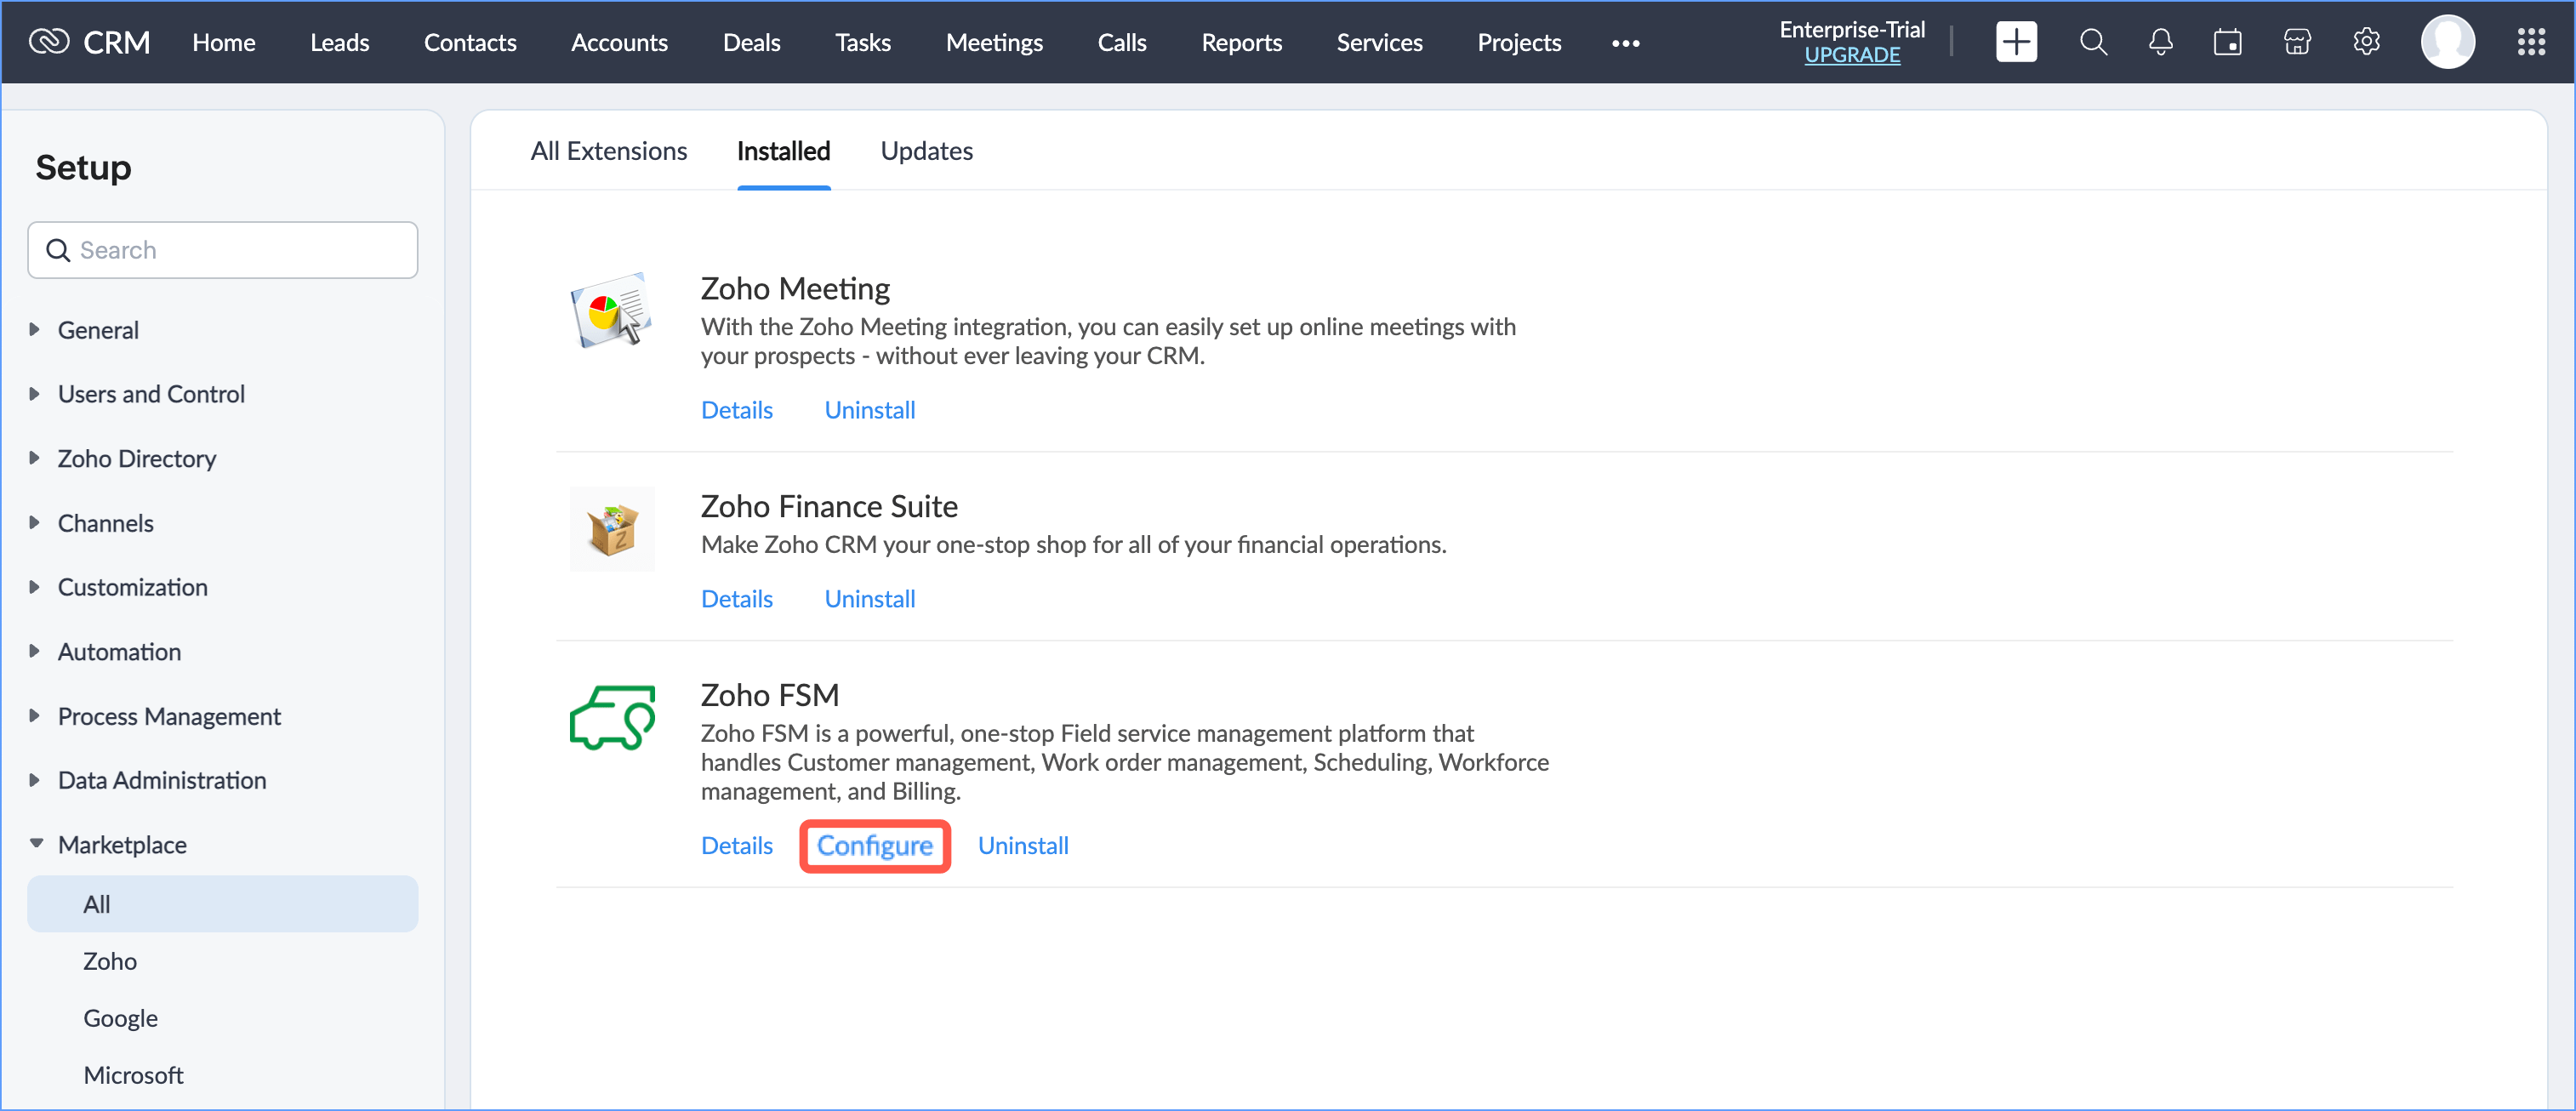Switch to the Updates tab
Screen dimensions: 2576x1111
pos(926,151)
